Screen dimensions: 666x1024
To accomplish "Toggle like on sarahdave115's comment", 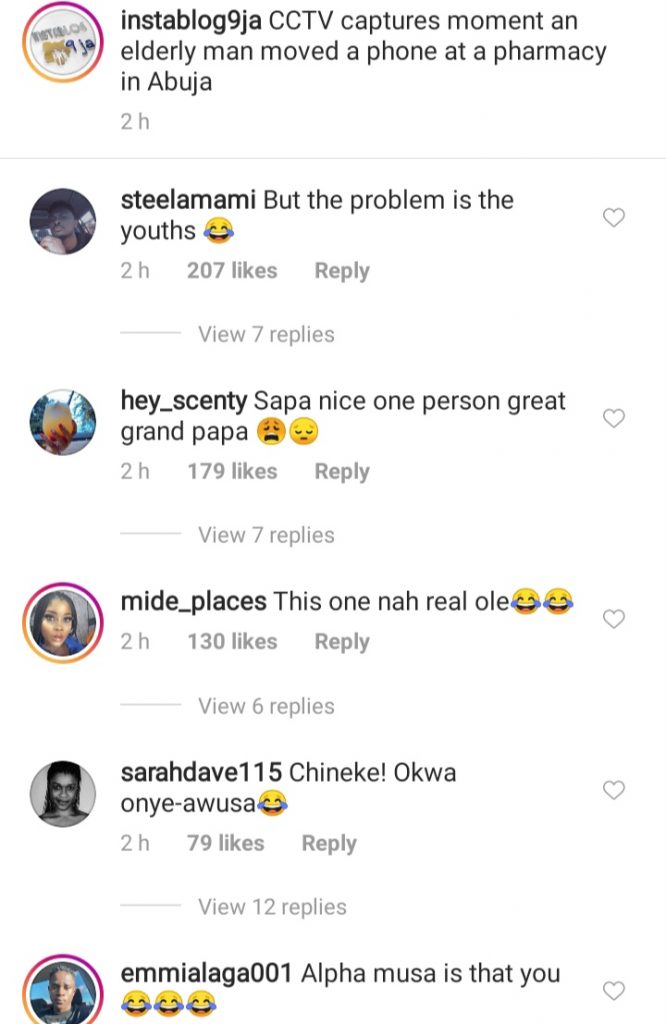I will click(614, 790).
